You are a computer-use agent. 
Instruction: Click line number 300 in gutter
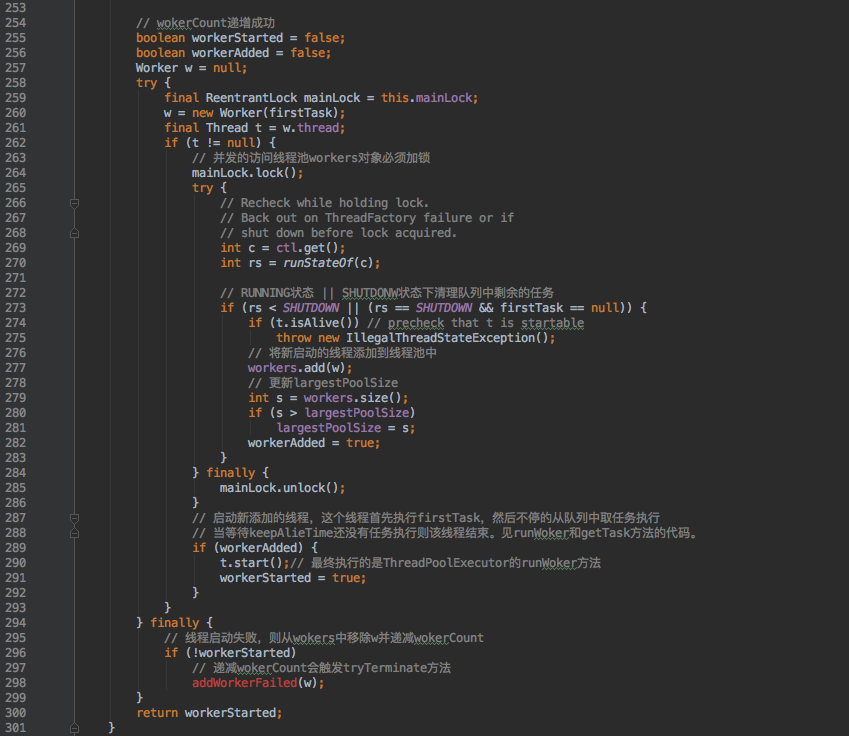[x=15, y=713]
